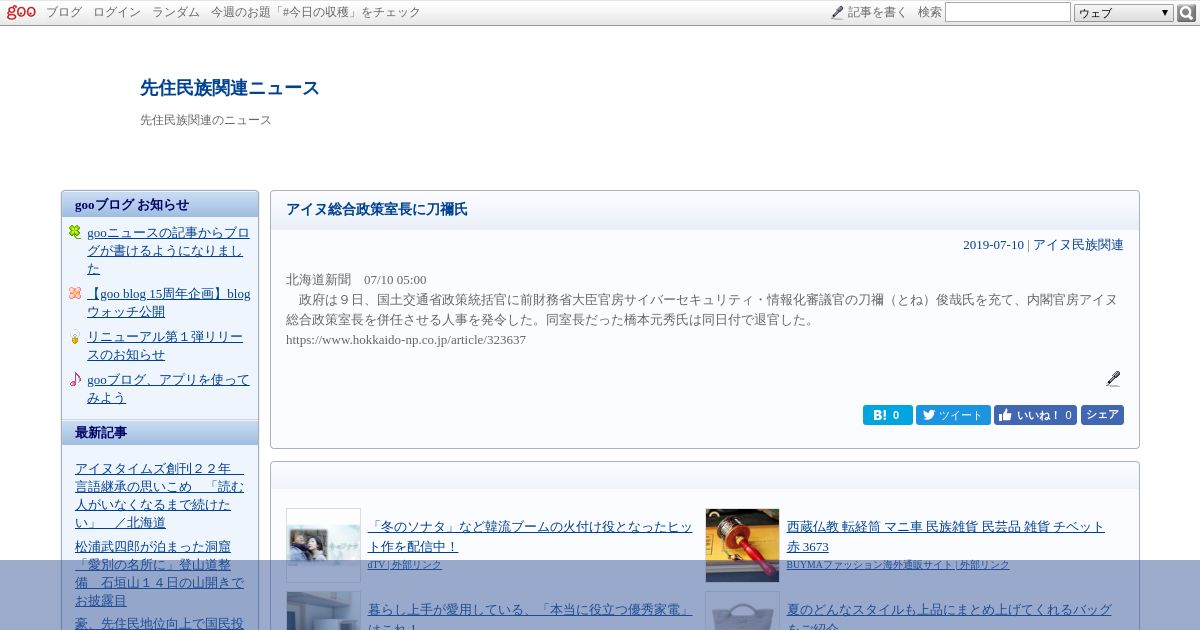Open blog title 先住民族関連ニュース
The height and width of the screenshot is (630, 1200).
[230, 88]
